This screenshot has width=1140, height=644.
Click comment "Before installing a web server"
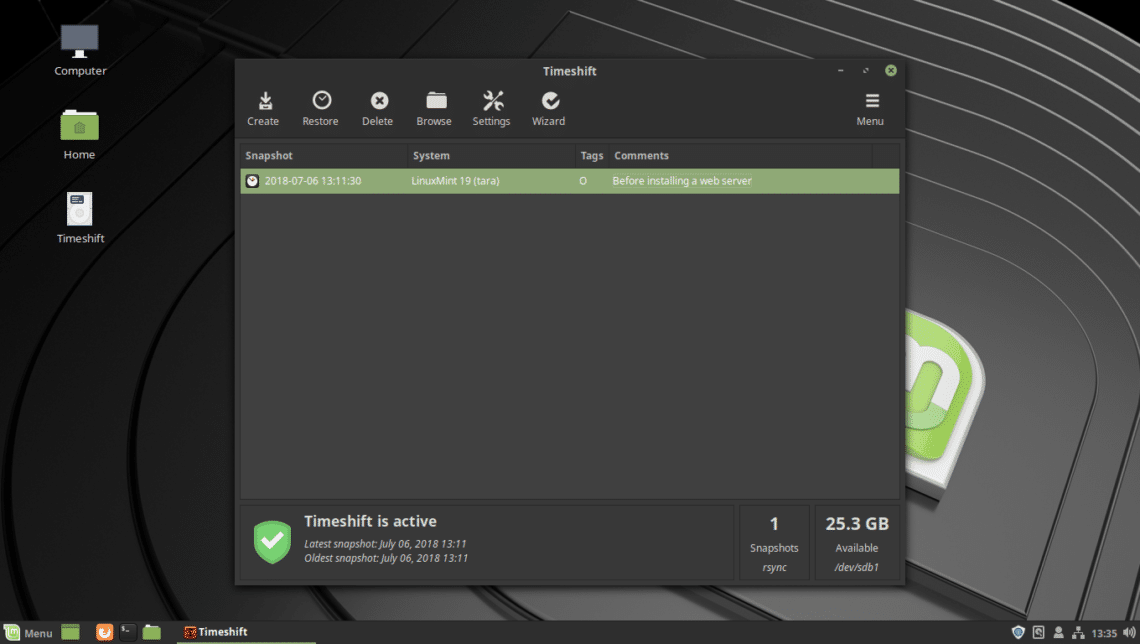point(682,181)
